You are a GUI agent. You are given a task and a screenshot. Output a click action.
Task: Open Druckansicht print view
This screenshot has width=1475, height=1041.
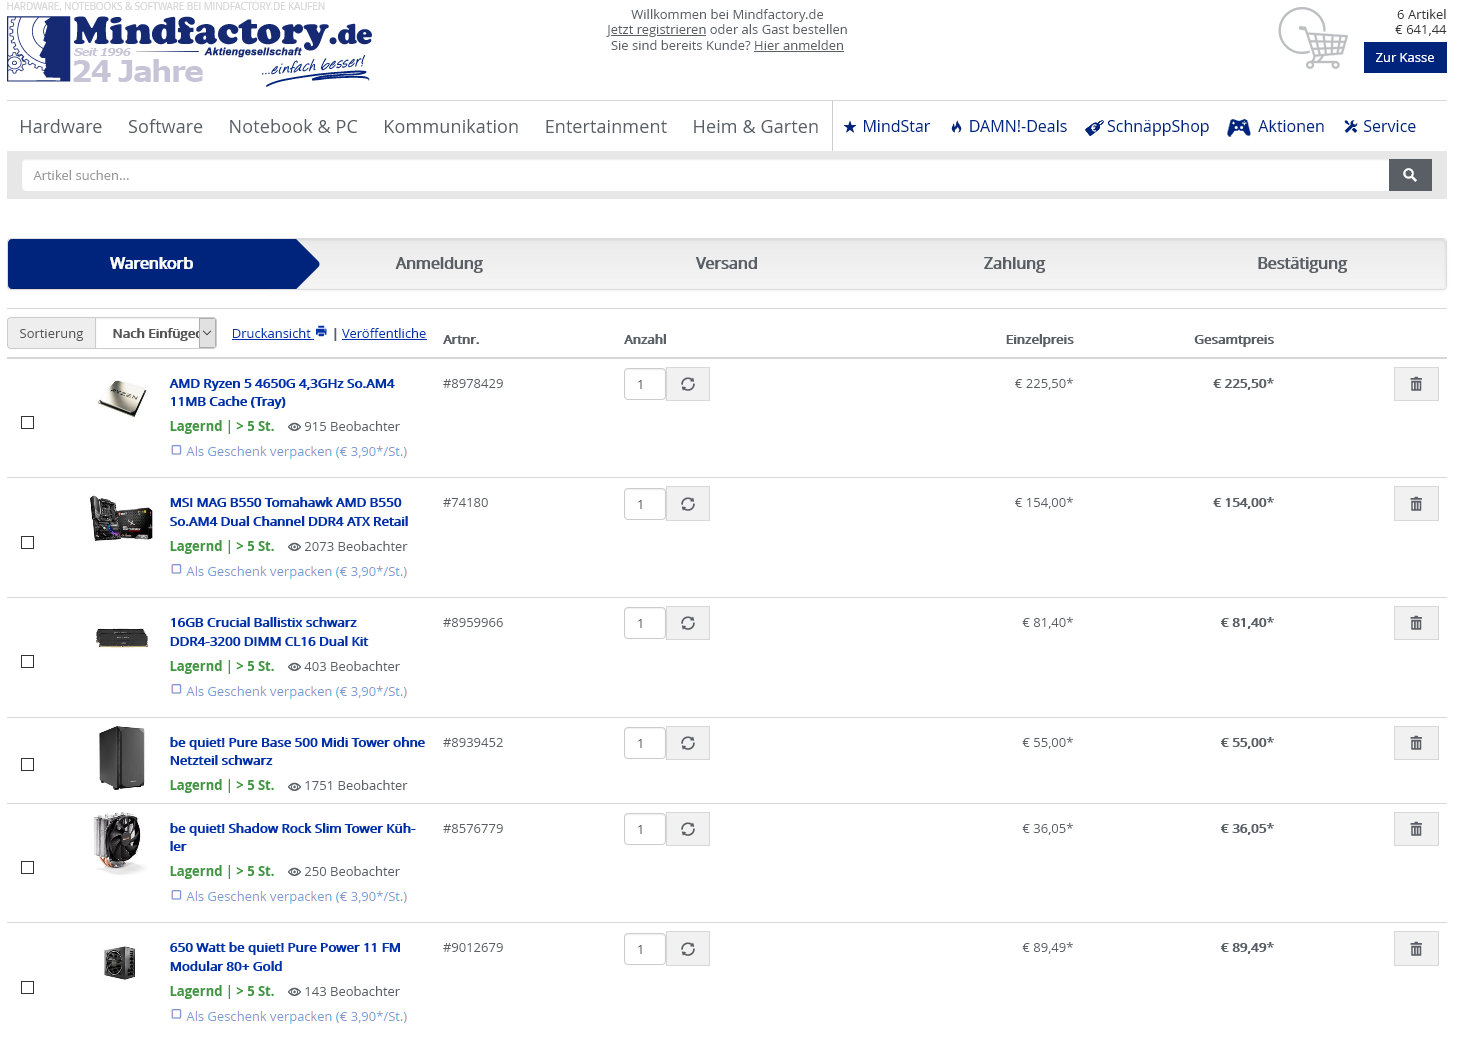[279, 333]
